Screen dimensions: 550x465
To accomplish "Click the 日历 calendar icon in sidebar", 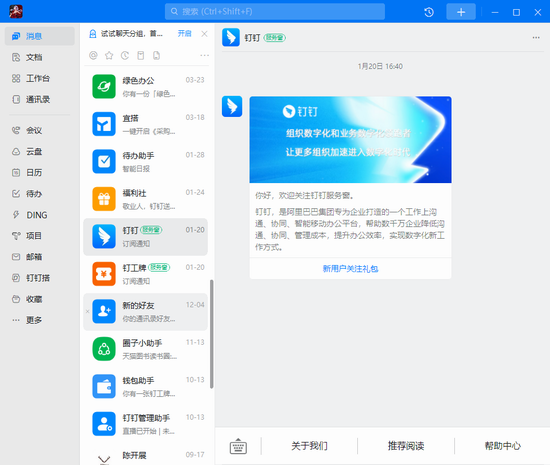I will 16,173.
